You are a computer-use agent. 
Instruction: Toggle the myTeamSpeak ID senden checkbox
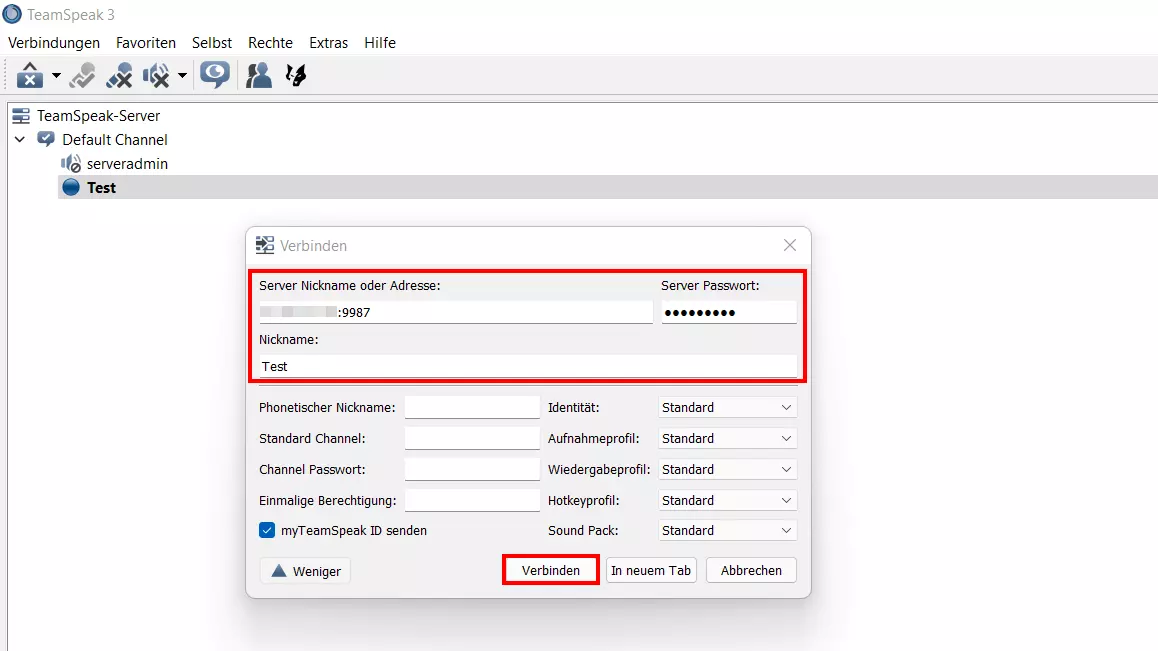(267, 531)
